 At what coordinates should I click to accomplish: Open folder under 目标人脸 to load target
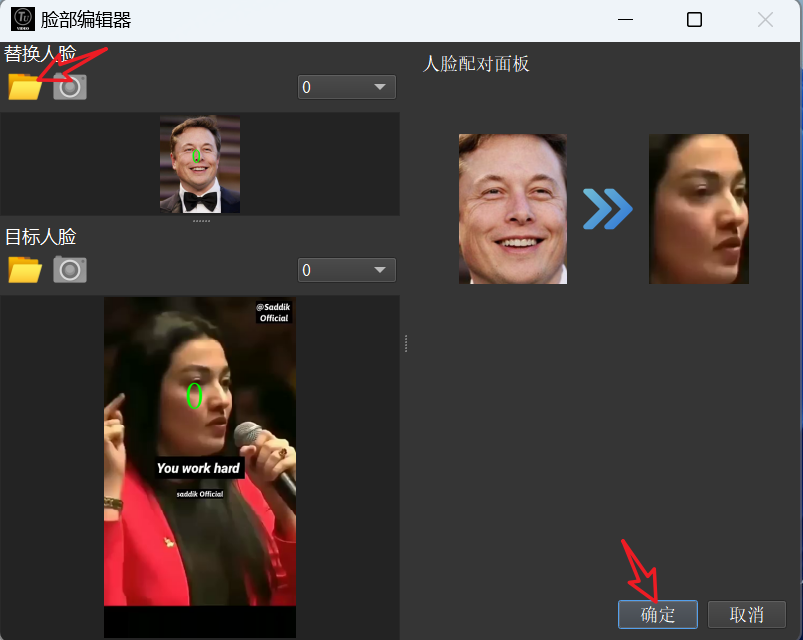click(x=23, y=270)
